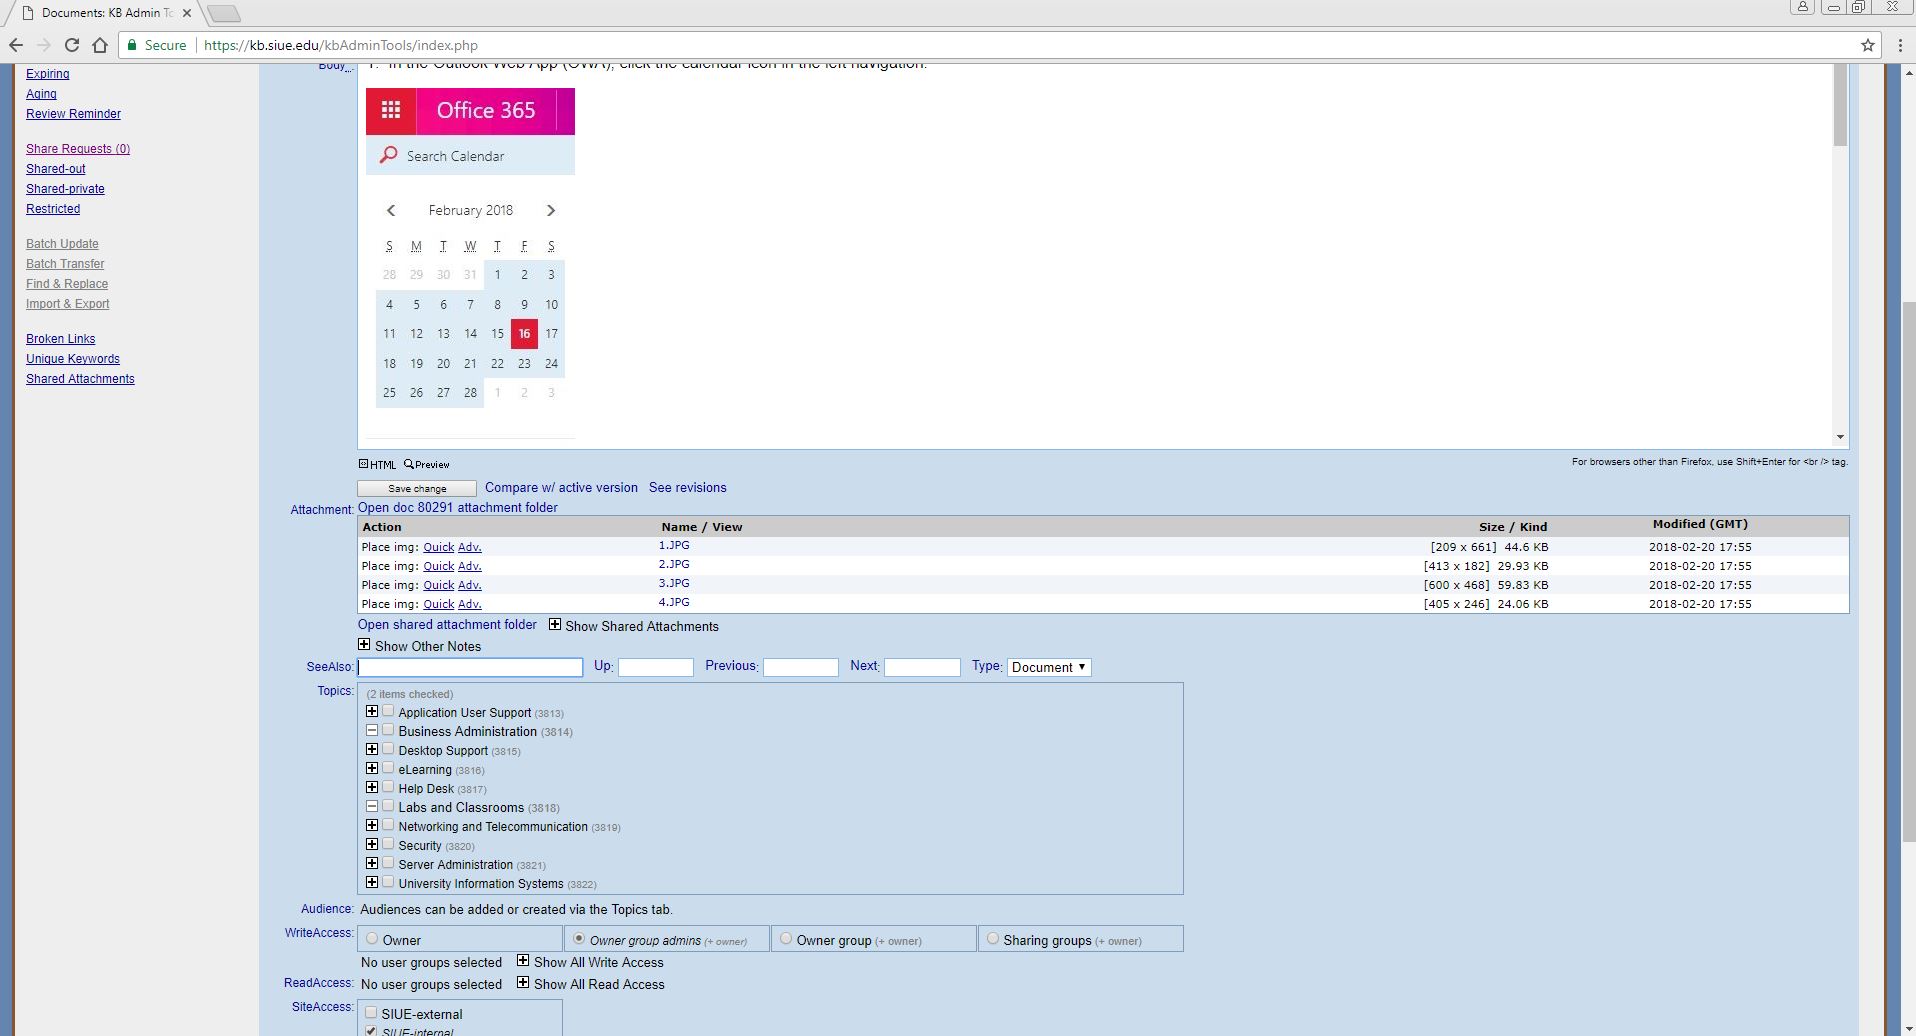Click the browser home icon
Screen dimensions: 1916x1036
click(99, 45)
